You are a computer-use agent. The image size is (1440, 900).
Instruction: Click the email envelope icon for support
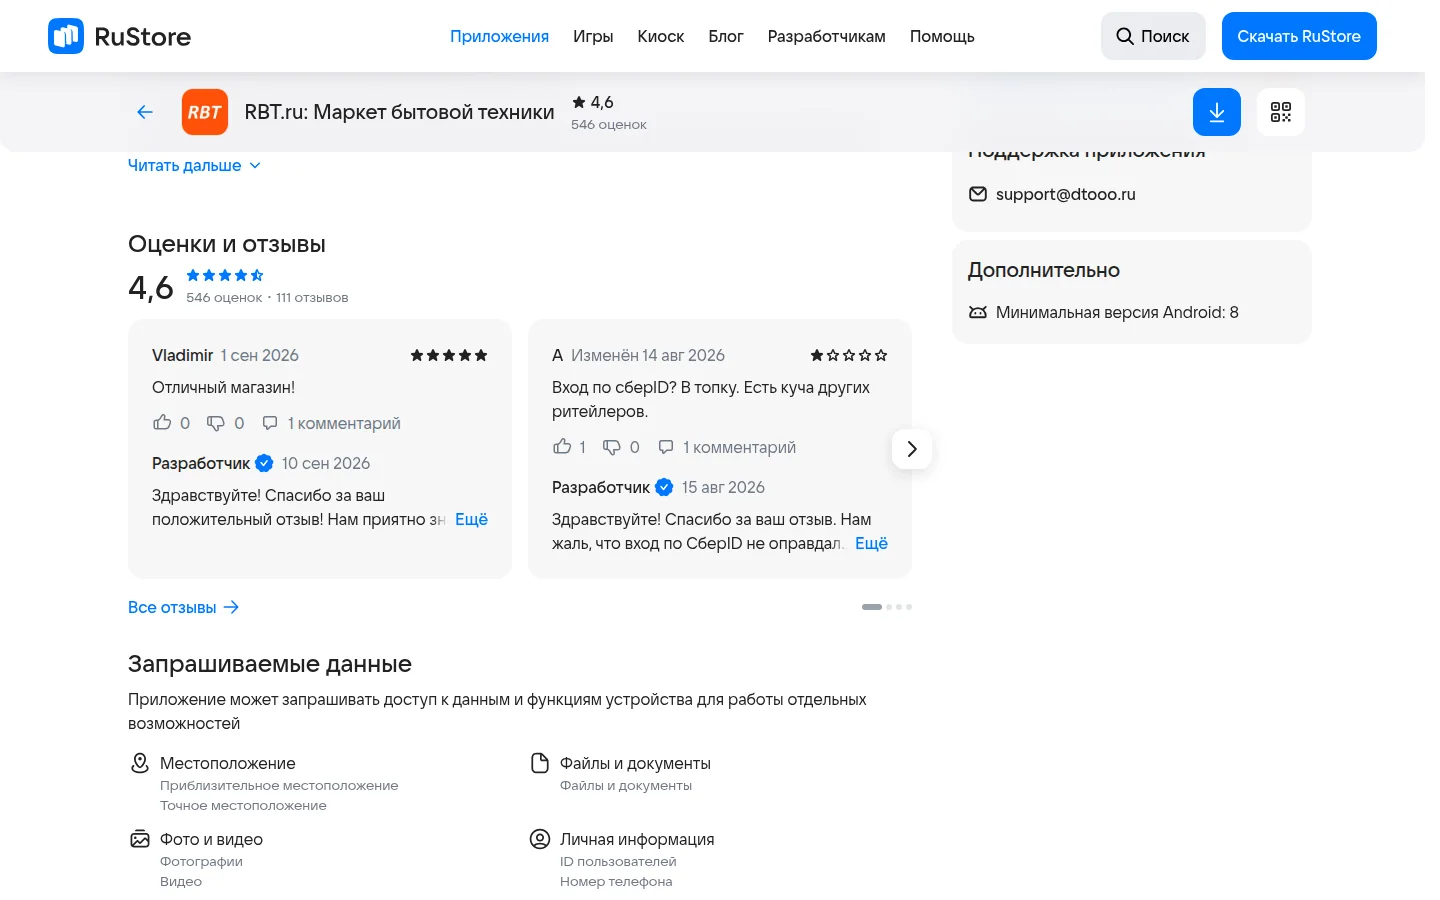978,194
